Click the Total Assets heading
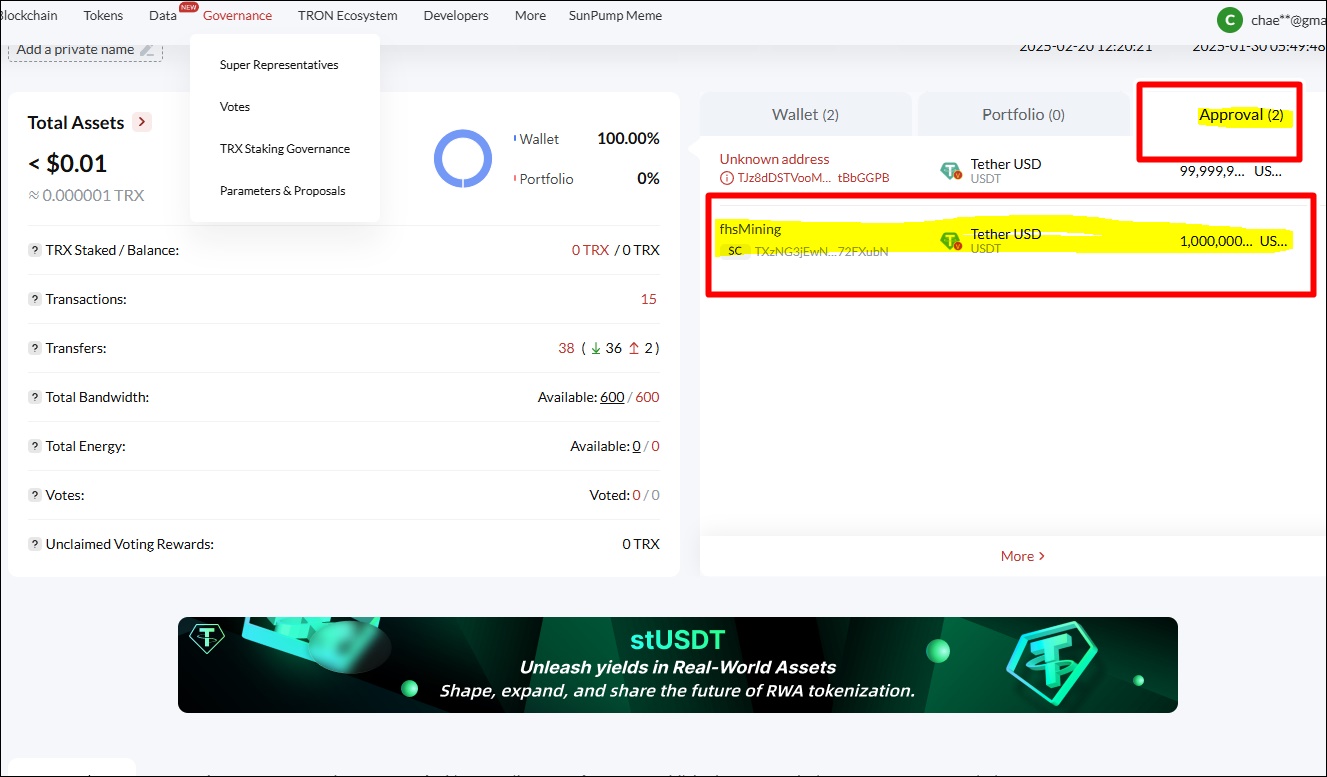The height and width of the screenshot is (777, 1327). pyautogui.click(x=76, y=122)
